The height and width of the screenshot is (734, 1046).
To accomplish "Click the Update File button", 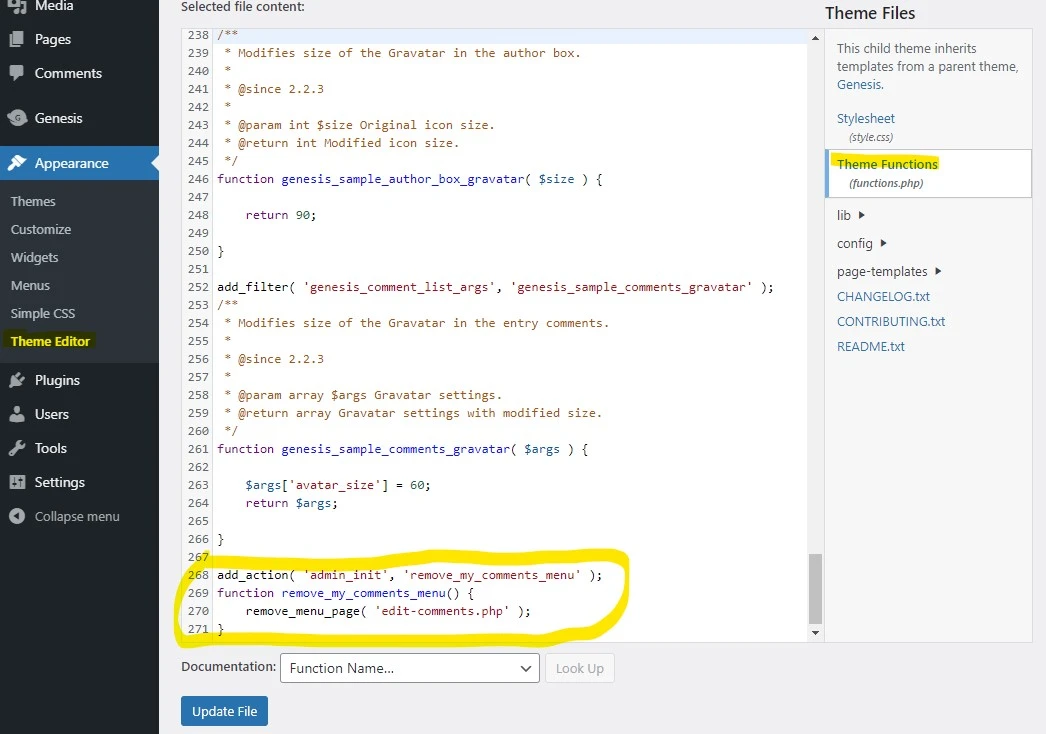I will pyautogui.click(x=224, y=711).
